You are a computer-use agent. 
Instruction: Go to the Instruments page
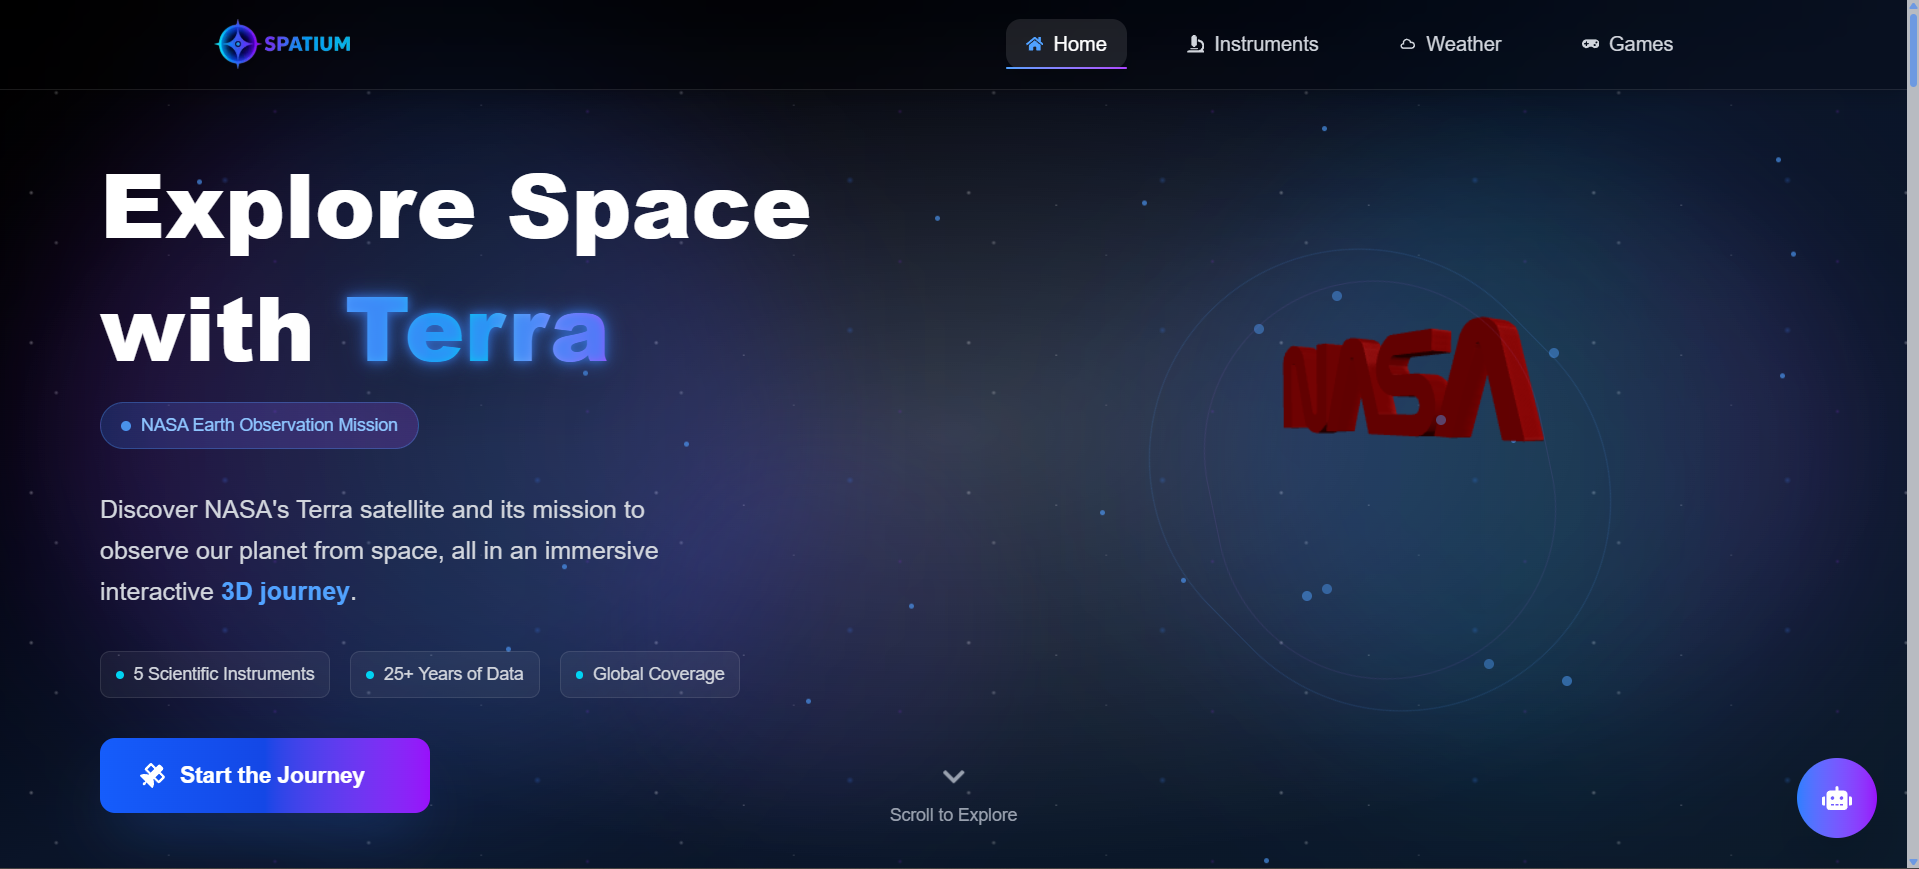[x=1252, y=44]
